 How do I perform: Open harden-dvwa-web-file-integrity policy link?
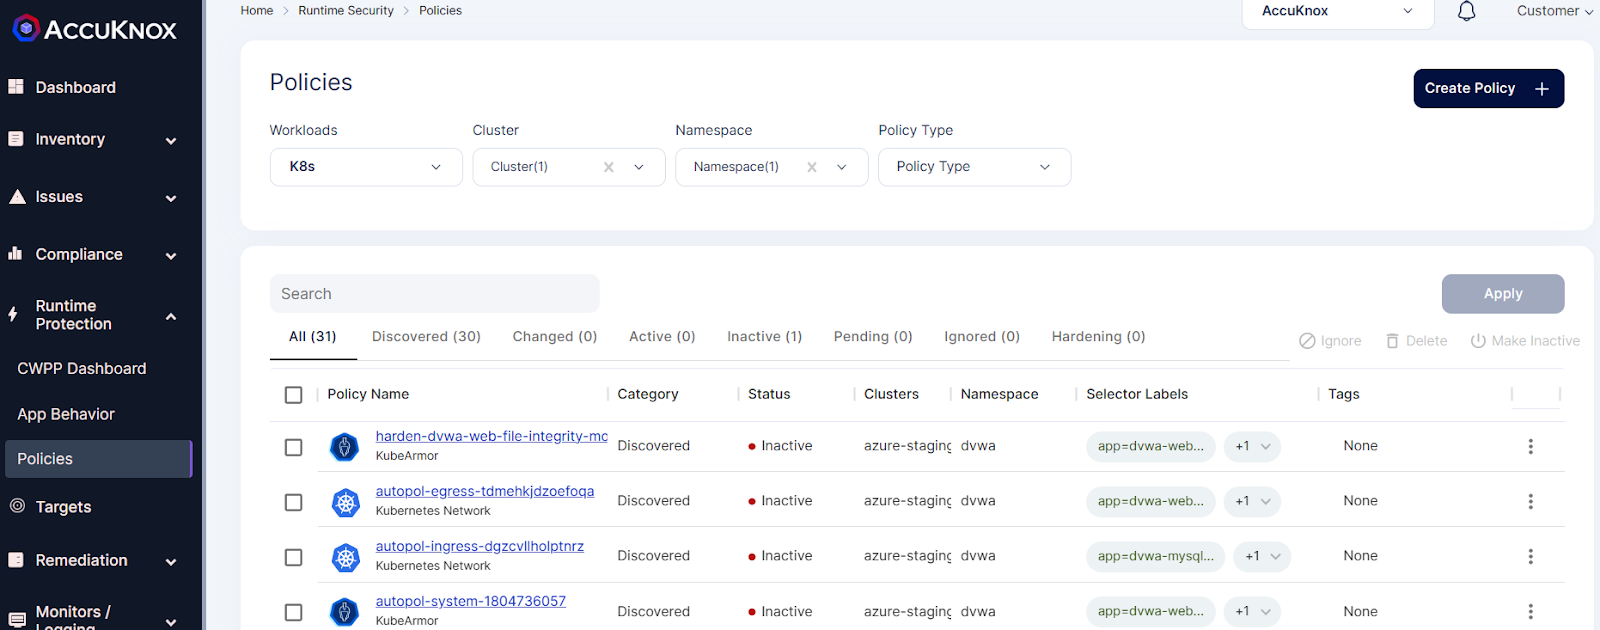coord(491,436)
